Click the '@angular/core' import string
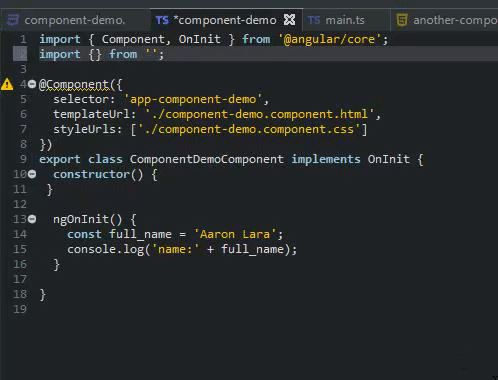This screenshot has height=380, width=498. (x=330, y=39)
